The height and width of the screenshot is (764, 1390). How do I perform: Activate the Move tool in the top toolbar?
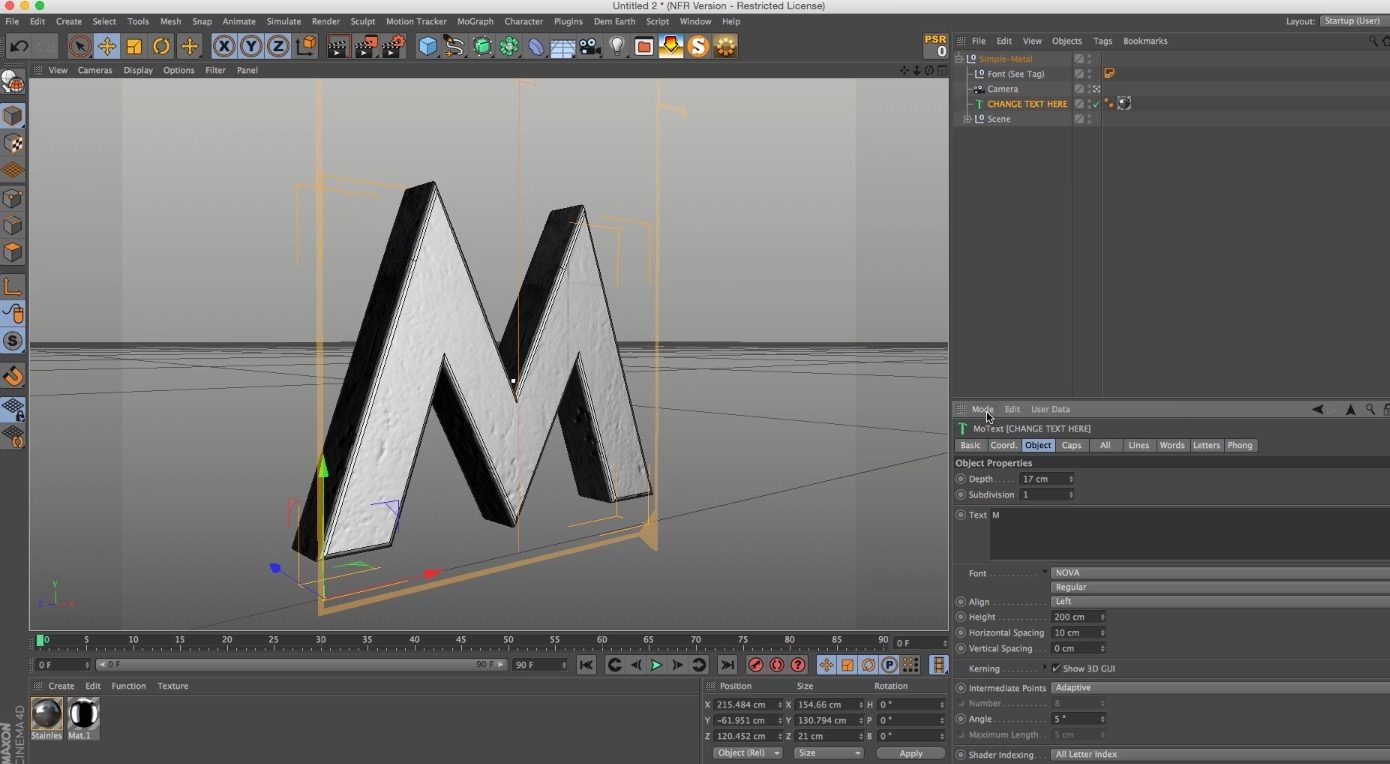pos(107,46)
